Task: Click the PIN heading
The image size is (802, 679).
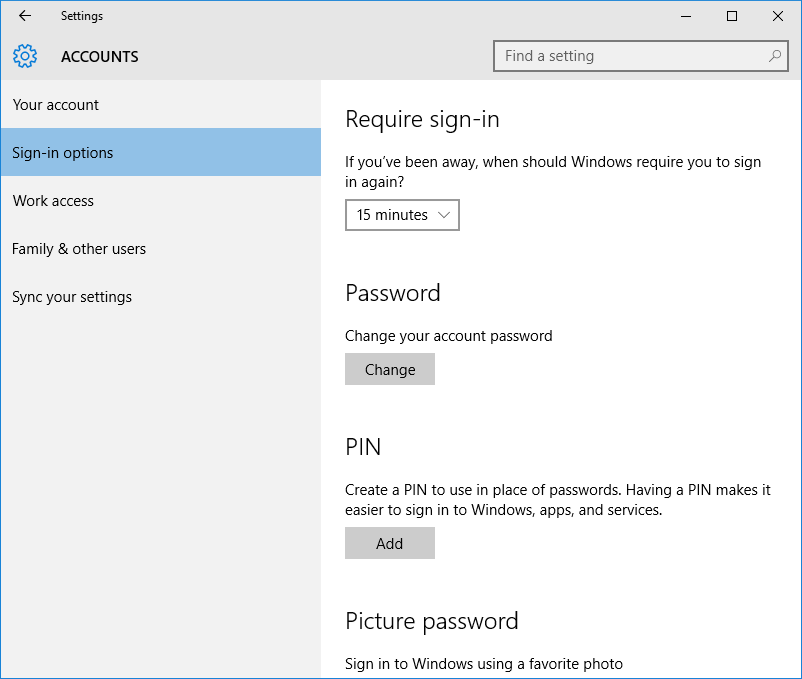Action: point(363,447)
